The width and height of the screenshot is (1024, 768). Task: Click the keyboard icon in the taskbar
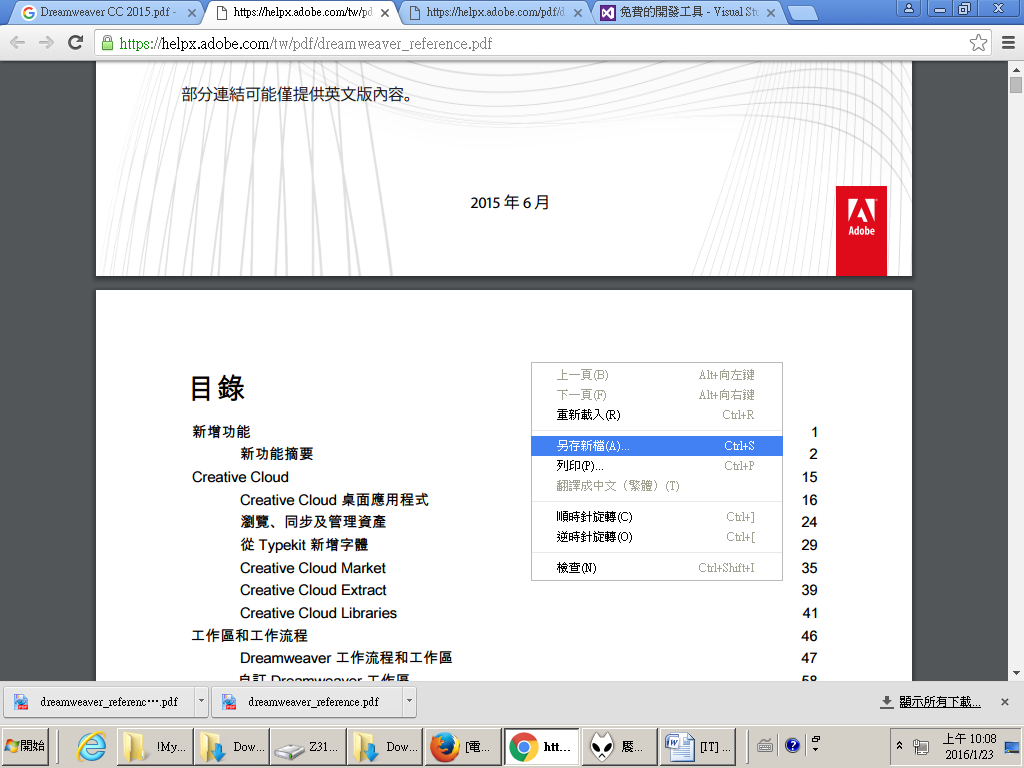point(765,745)
